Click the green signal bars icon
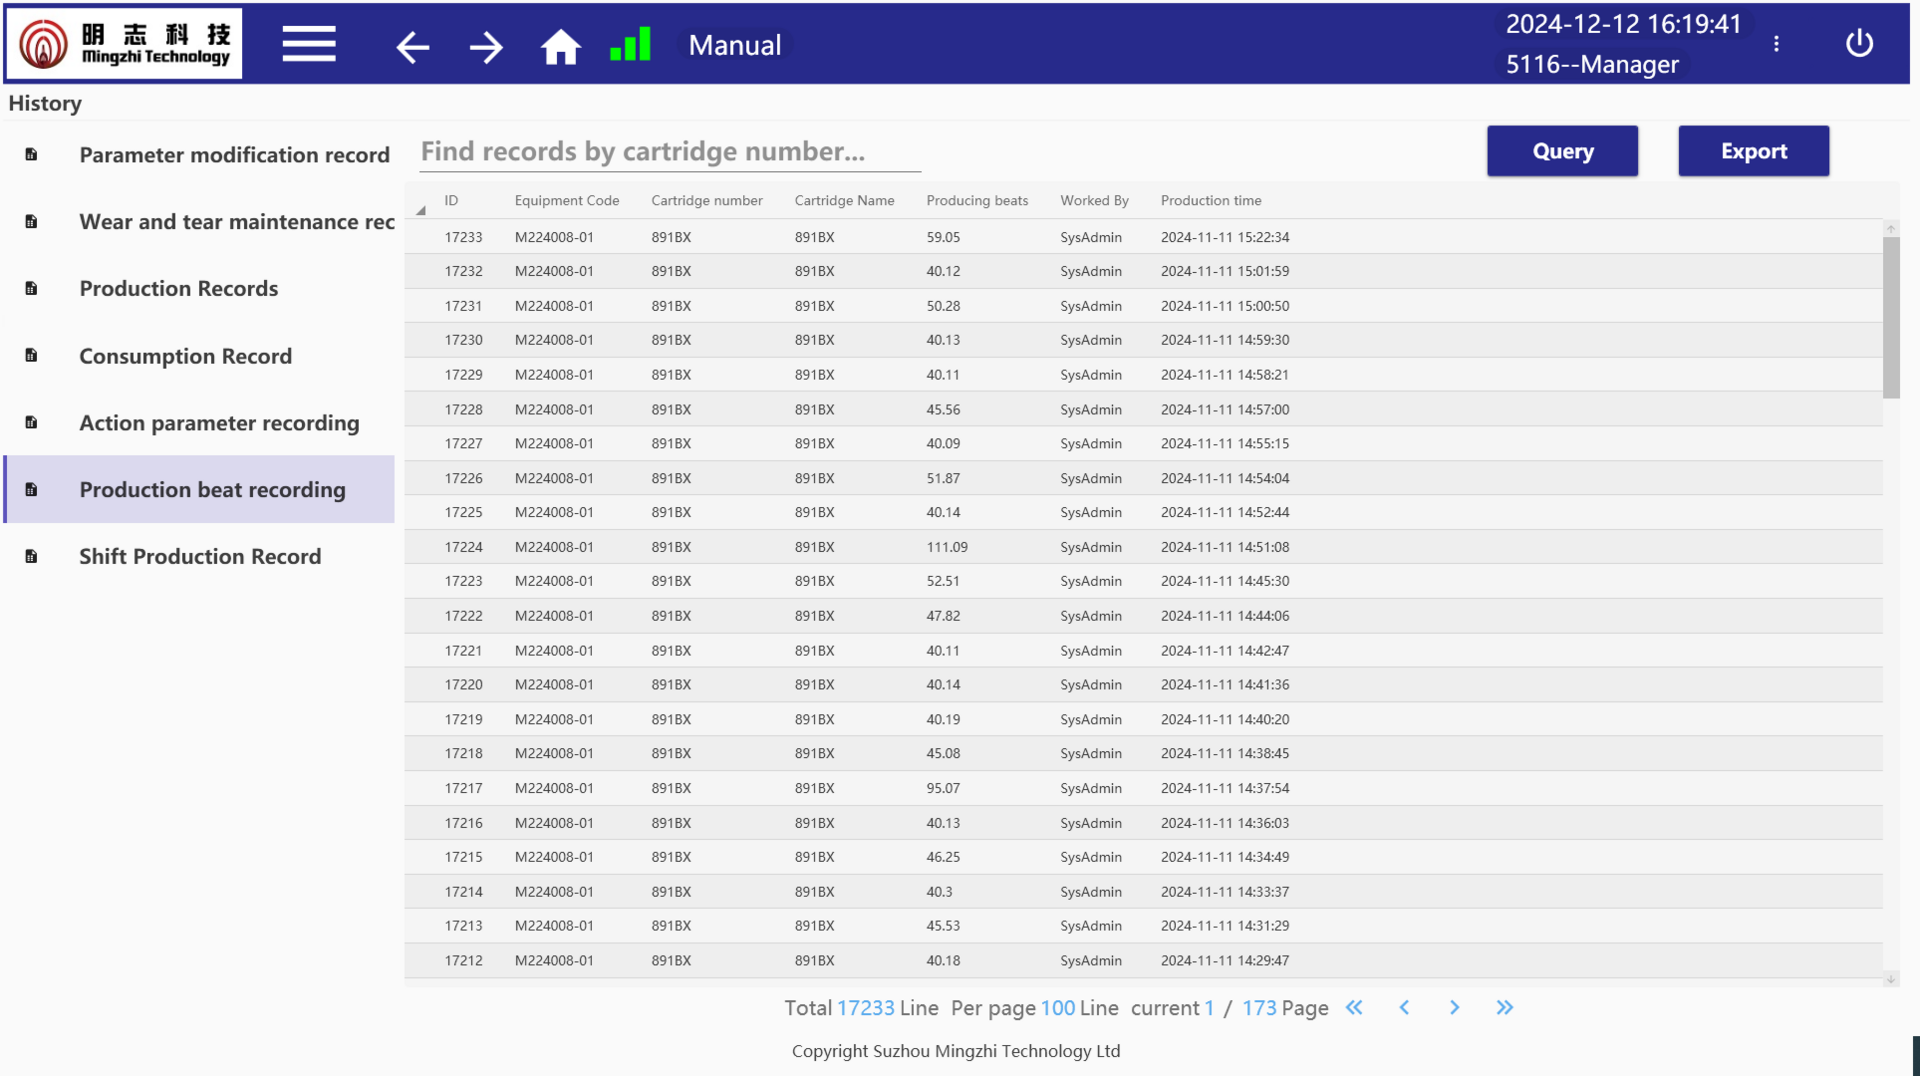The image size is (1920, 1076). (x=630, y=45)
